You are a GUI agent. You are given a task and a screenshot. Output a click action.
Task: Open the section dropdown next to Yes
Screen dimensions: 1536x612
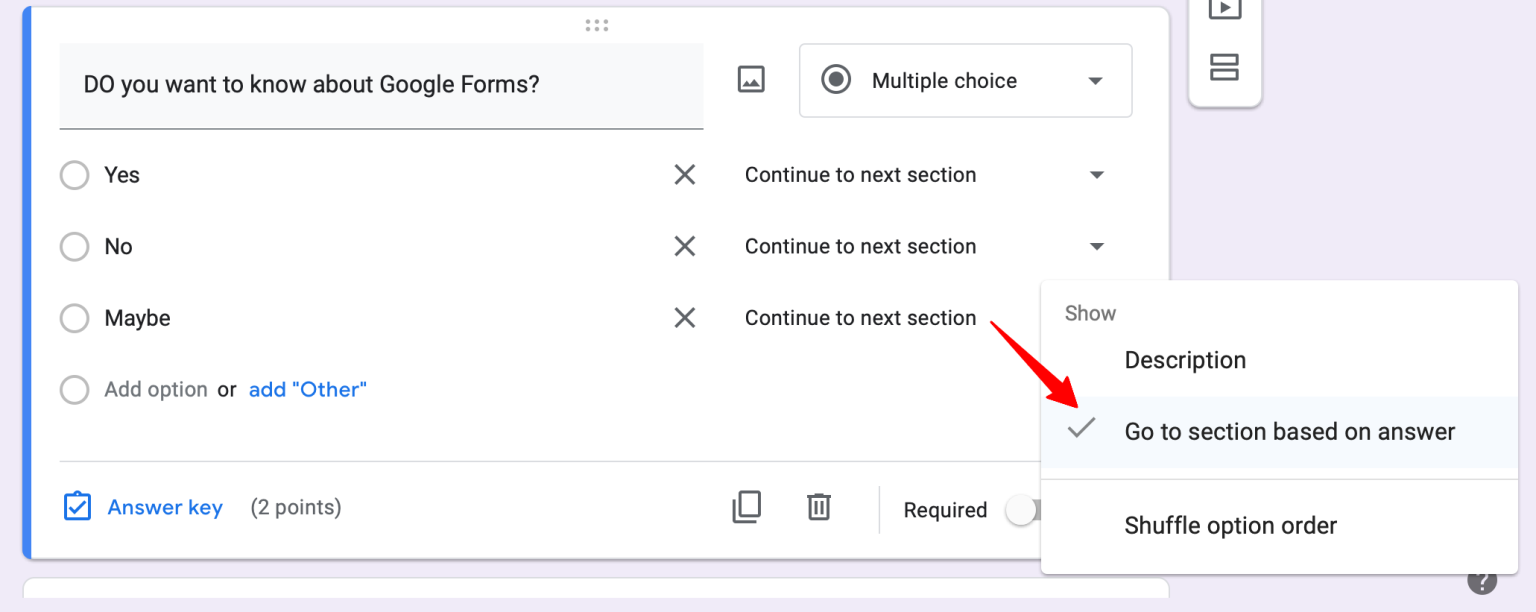point(1097,174)
